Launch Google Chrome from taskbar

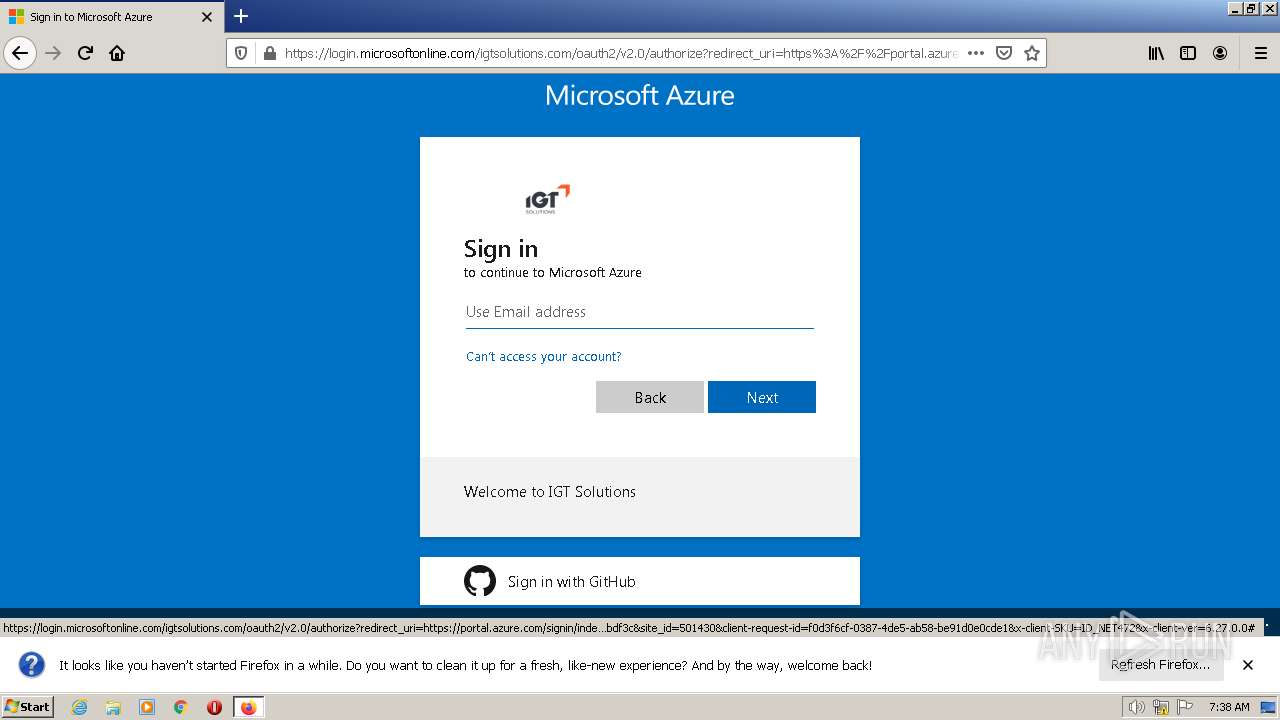[x=181, y=707]
